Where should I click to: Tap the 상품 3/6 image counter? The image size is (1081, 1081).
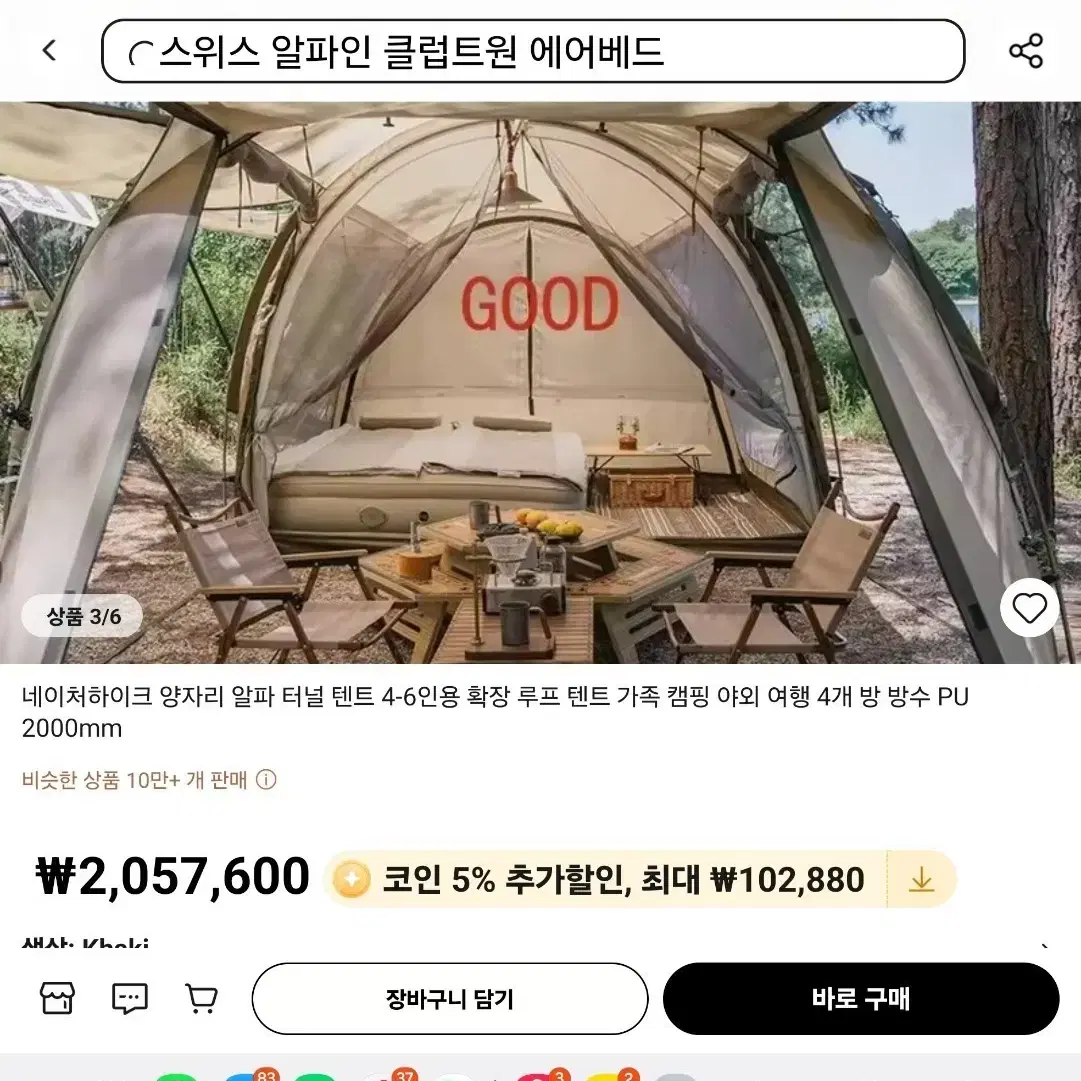[82, 616]
